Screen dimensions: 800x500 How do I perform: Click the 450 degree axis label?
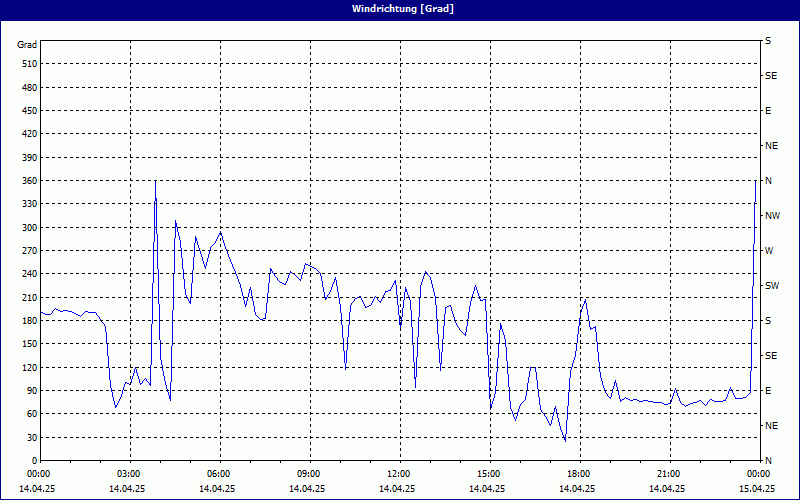tap(30, 111)
